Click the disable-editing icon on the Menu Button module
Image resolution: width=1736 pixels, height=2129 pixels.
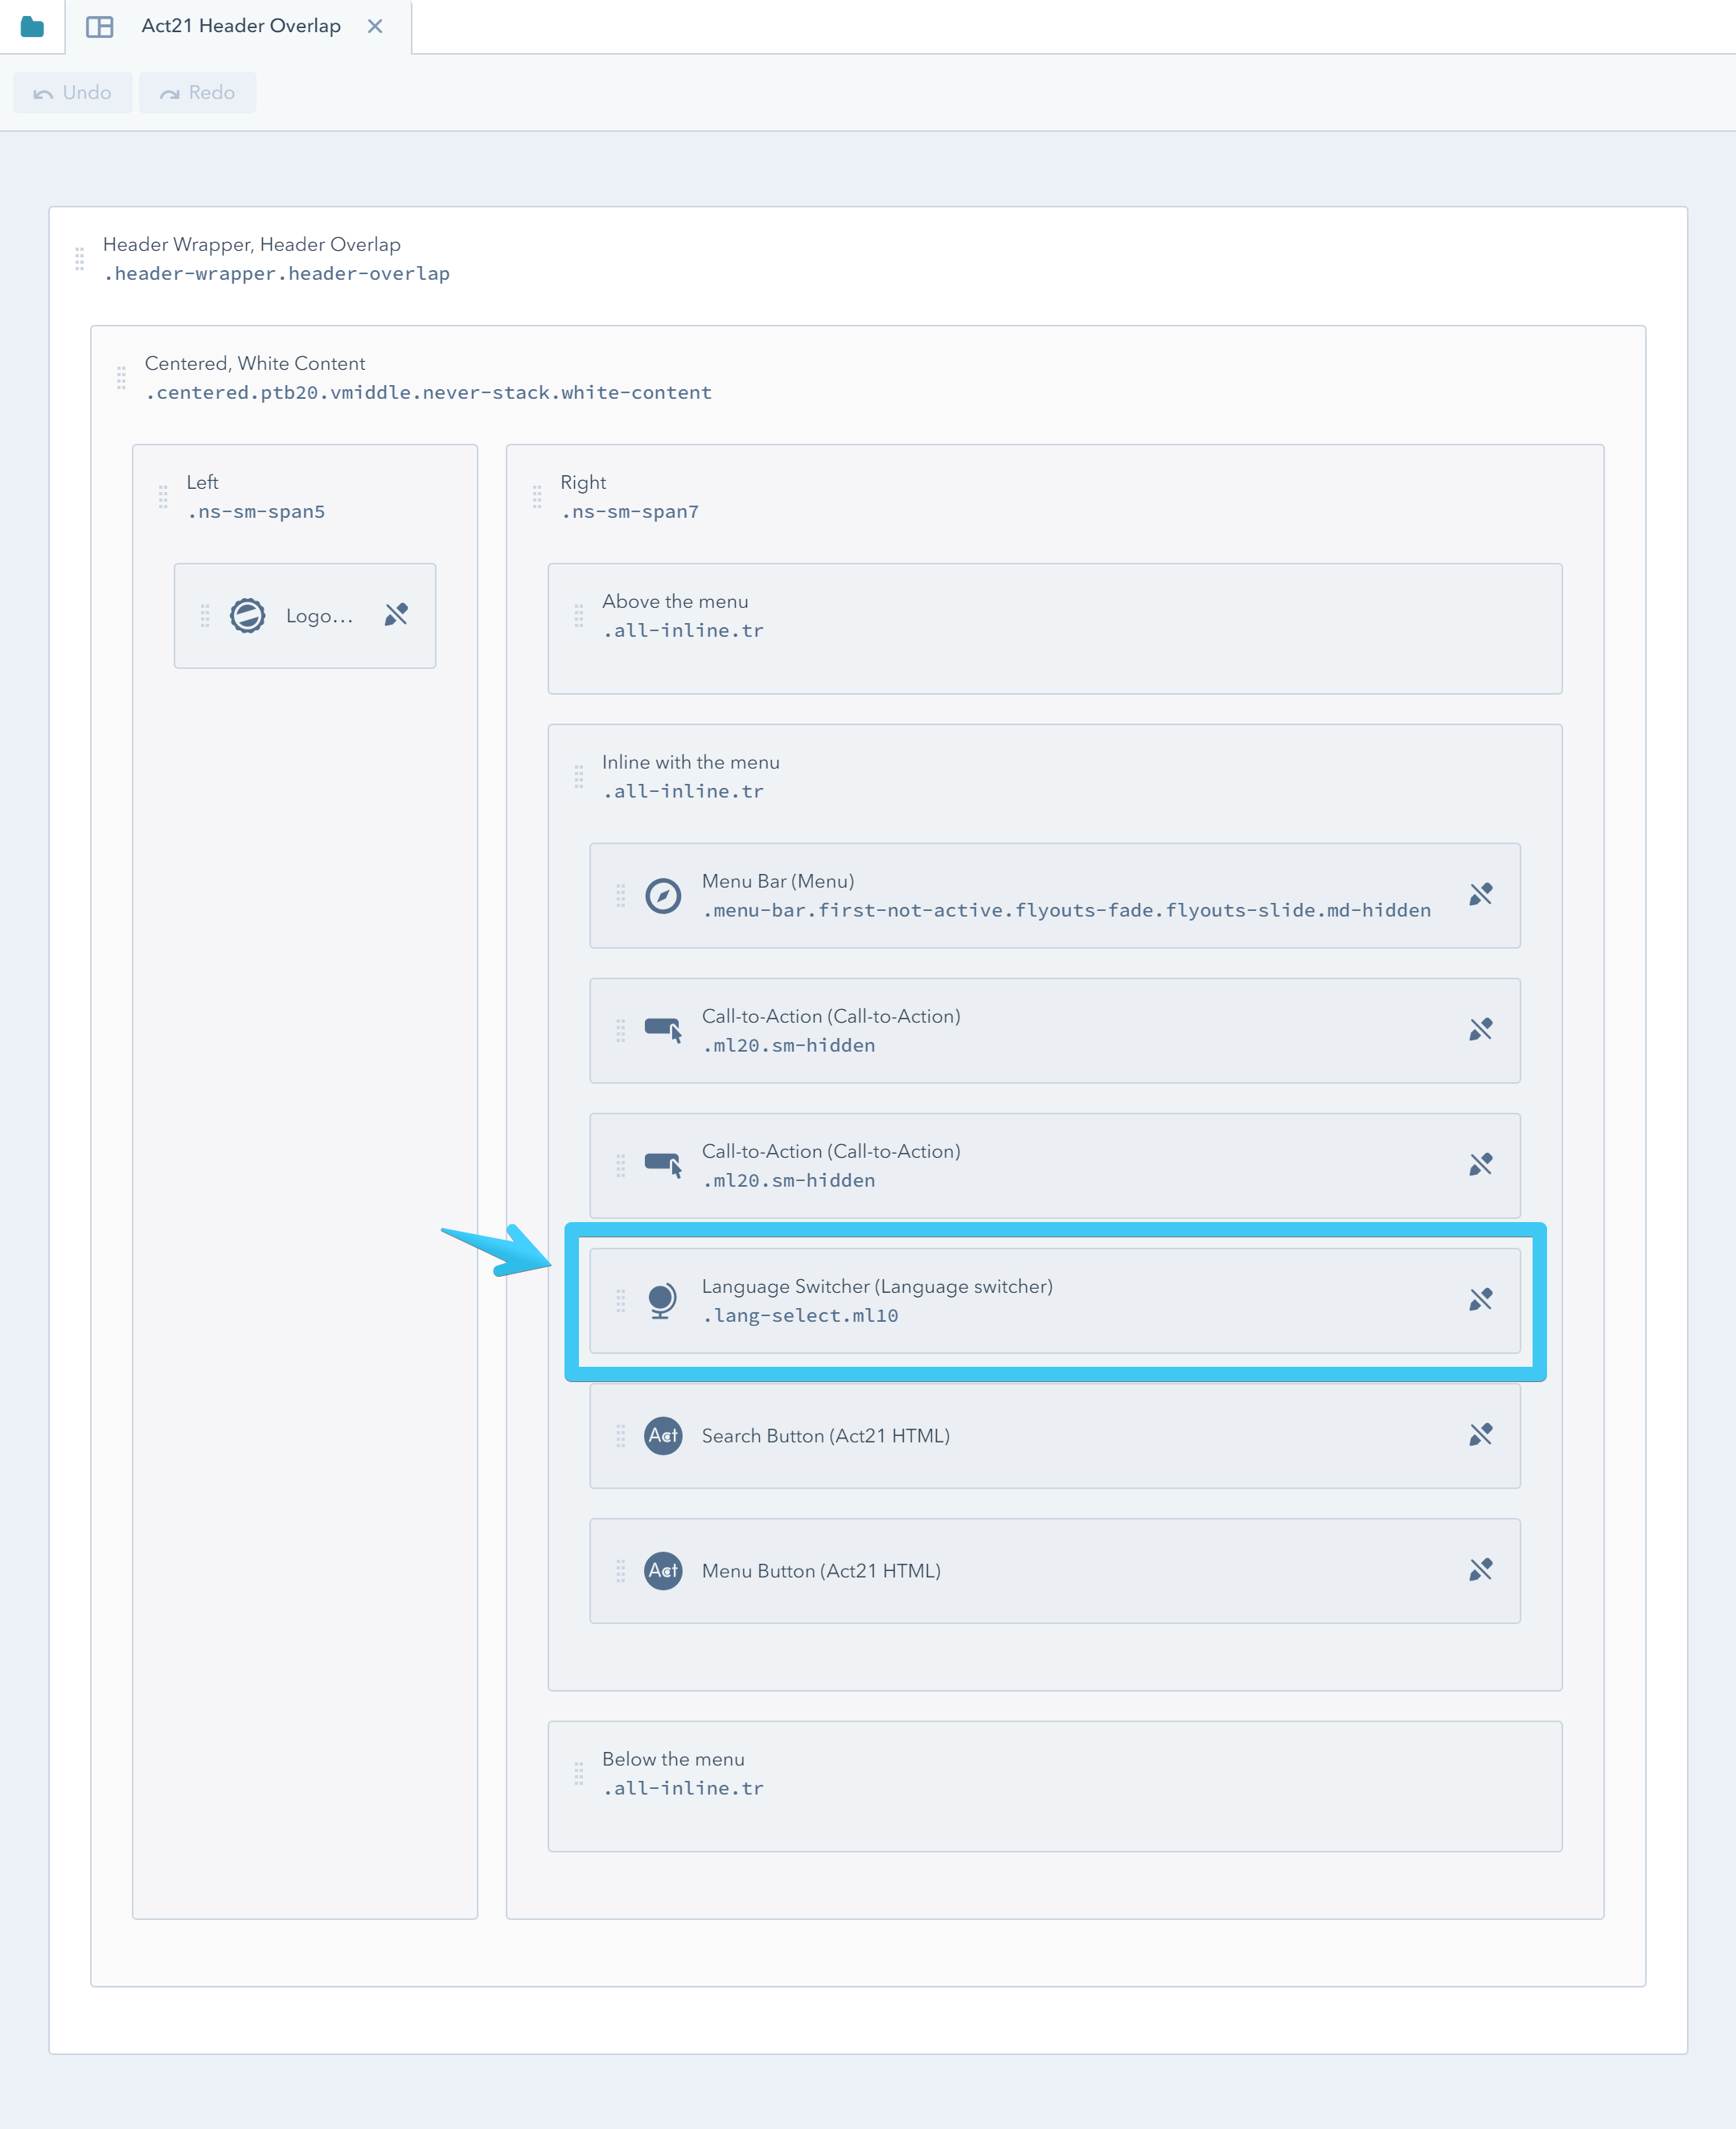point(1481,1571)
